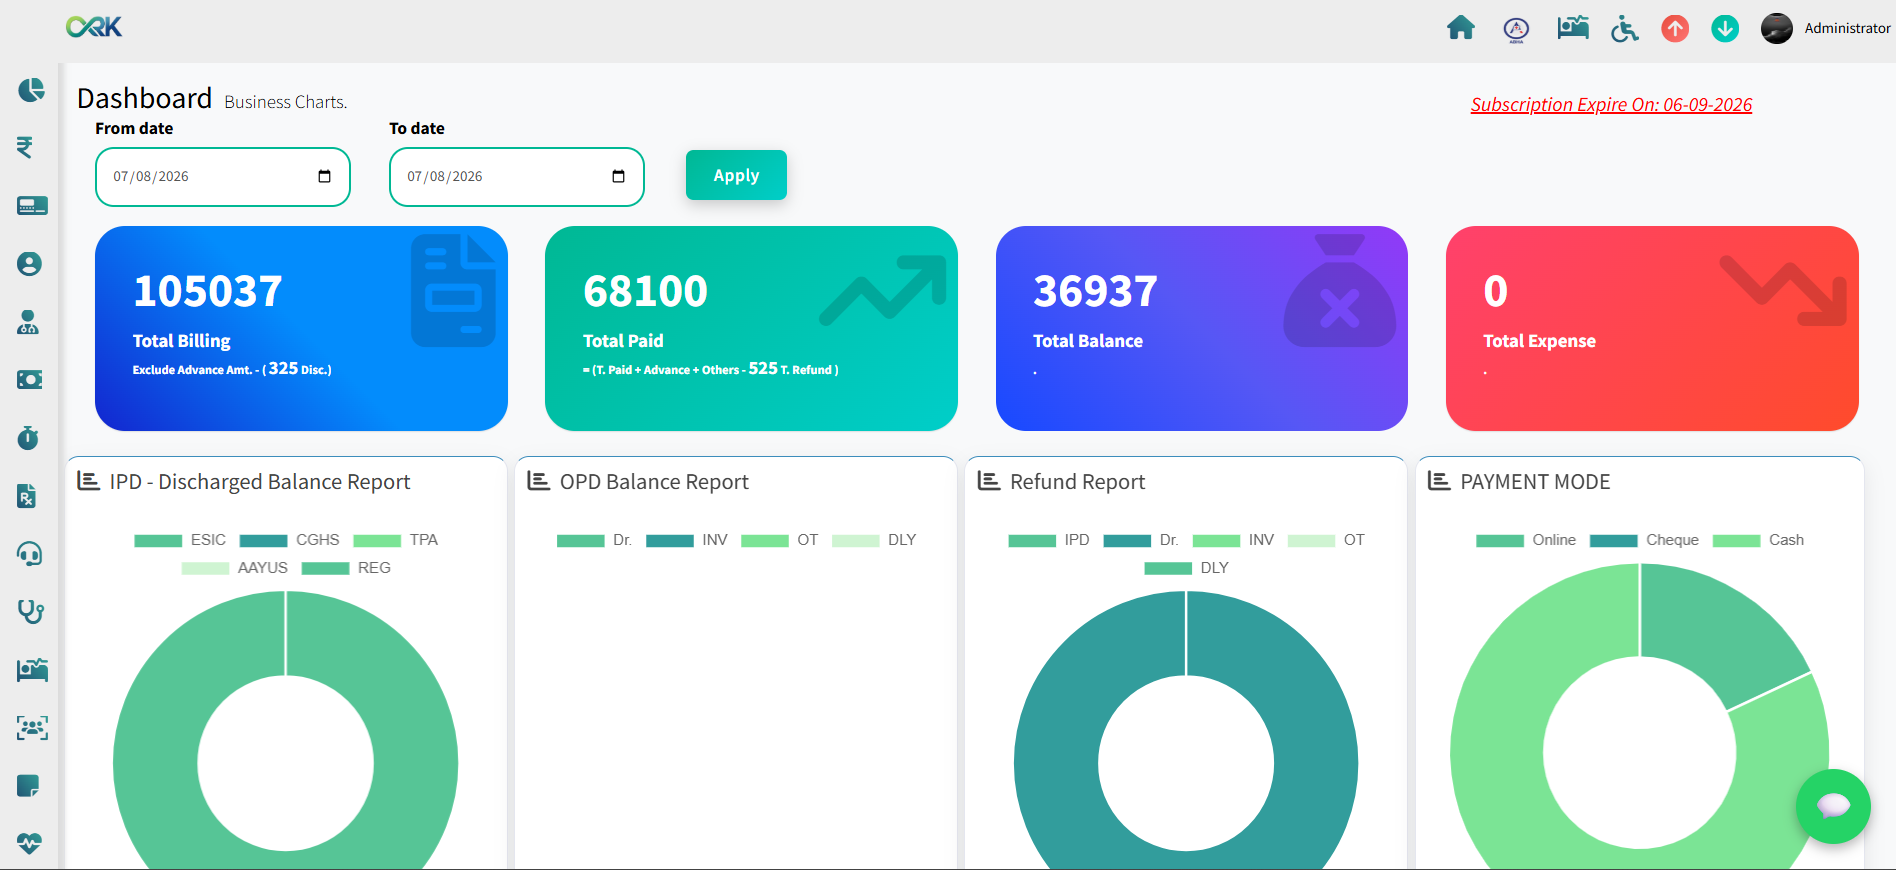
Task: Open the green chat bubble widget
Action: (1833, 806)
